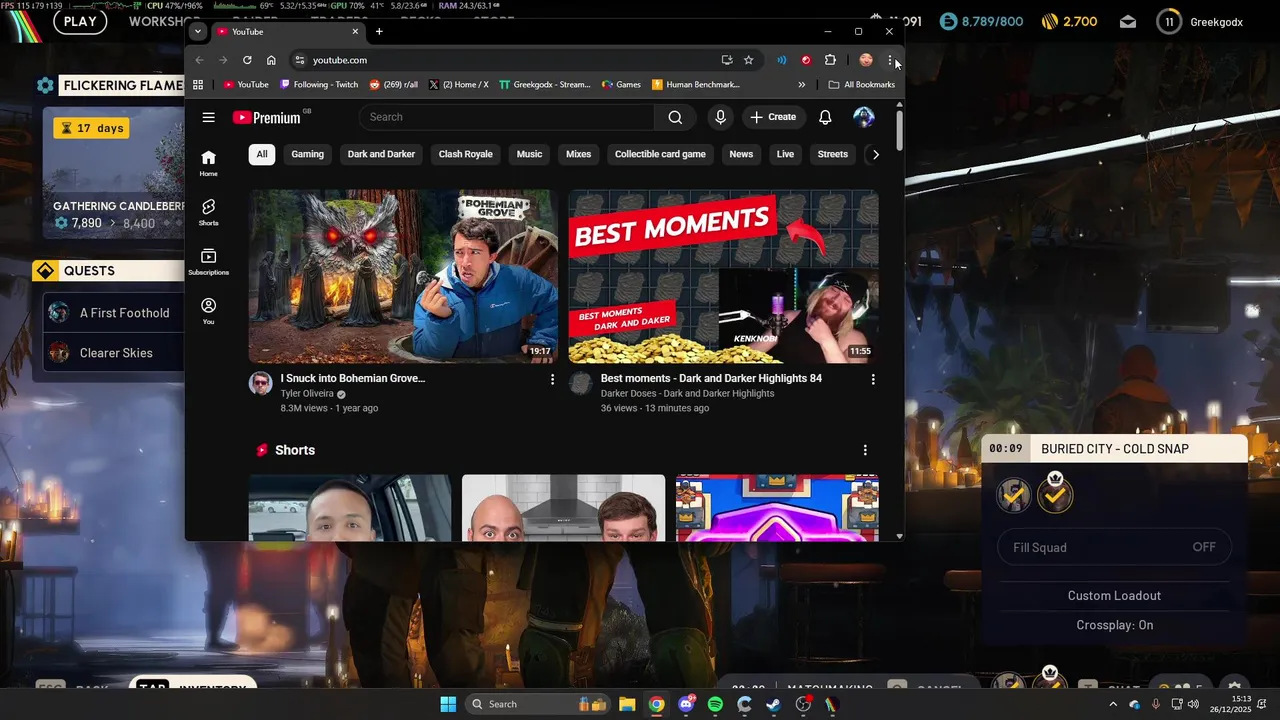Click Chrome's home button
Screen dimensions: 1280x720
coord(271,60)
